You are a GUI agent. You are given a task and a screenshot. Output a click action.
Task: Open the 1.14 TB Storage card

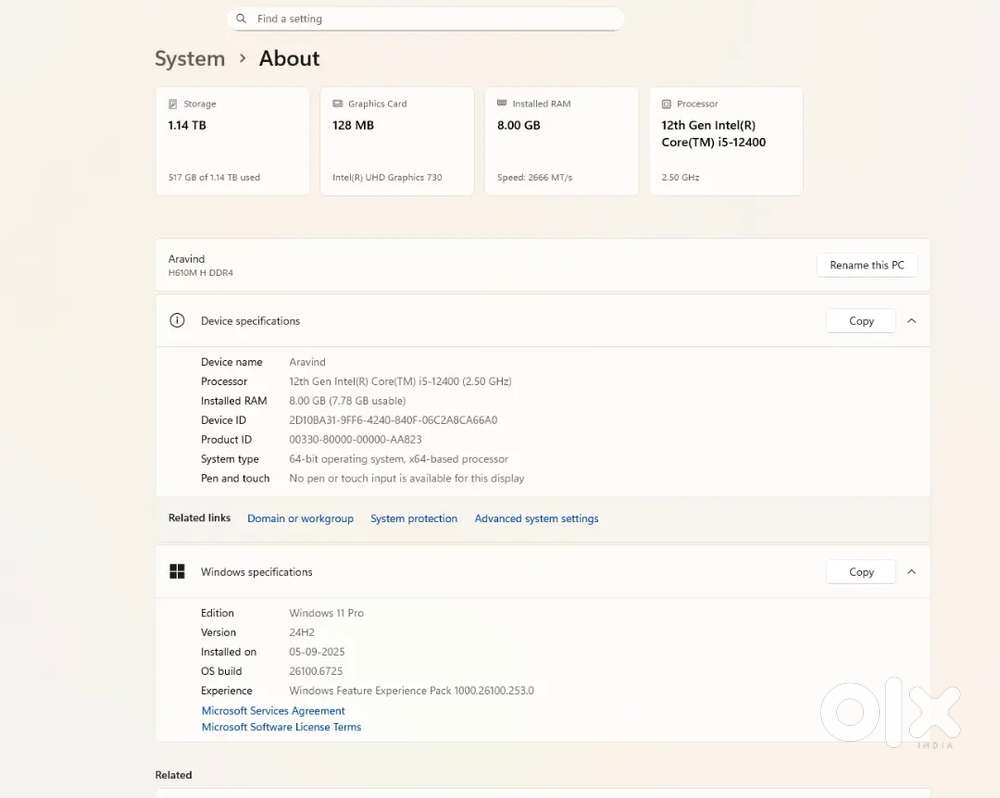pyautogui.click(x=232, y=141)
